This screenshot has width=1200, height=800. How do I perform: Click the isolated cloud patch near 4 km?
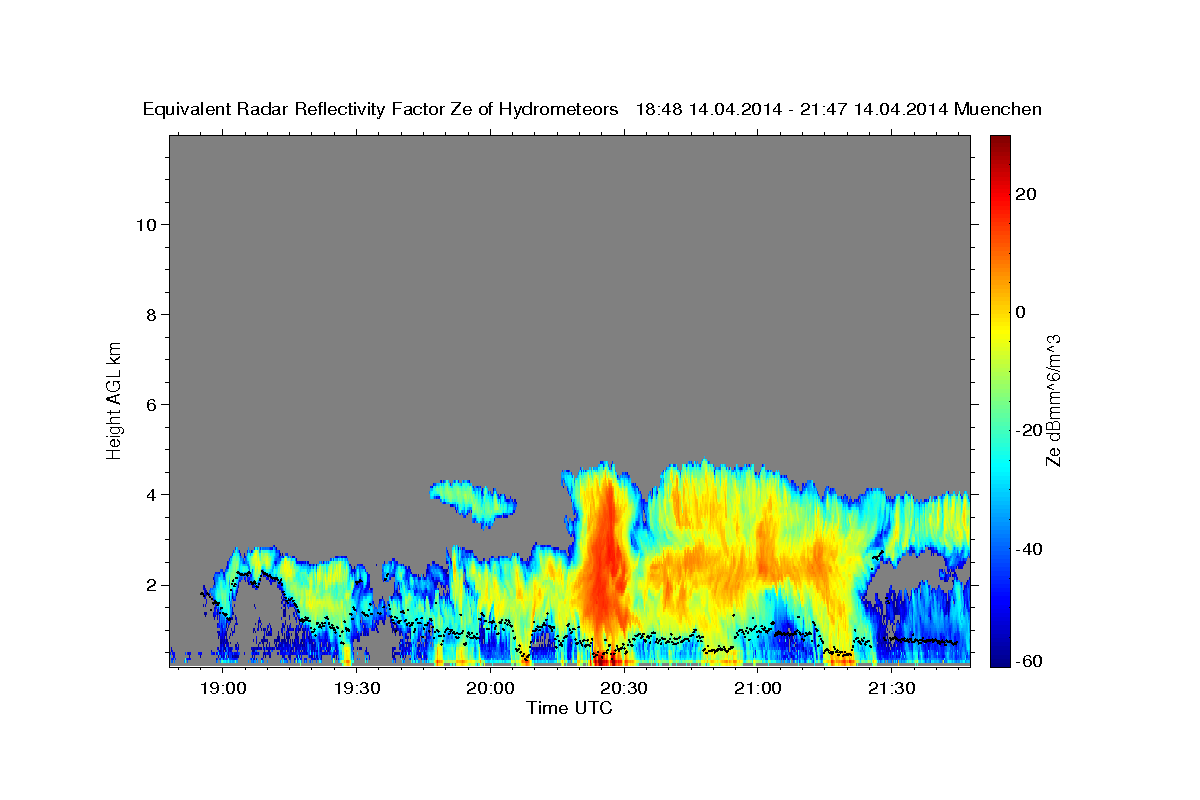(473, 502)
